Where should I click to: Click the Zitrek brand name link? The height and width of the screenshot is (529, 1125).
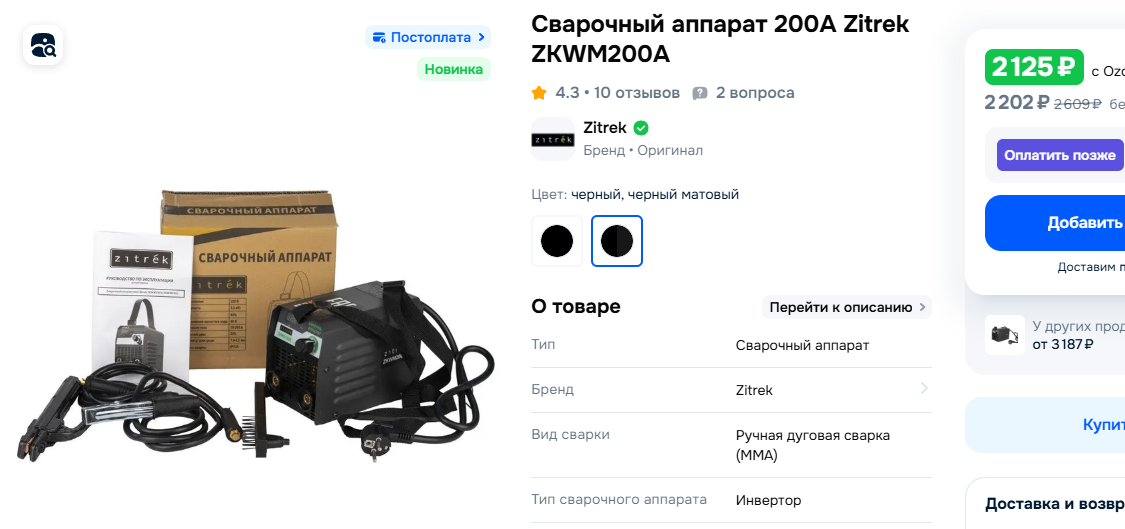[x=605, y=128]
